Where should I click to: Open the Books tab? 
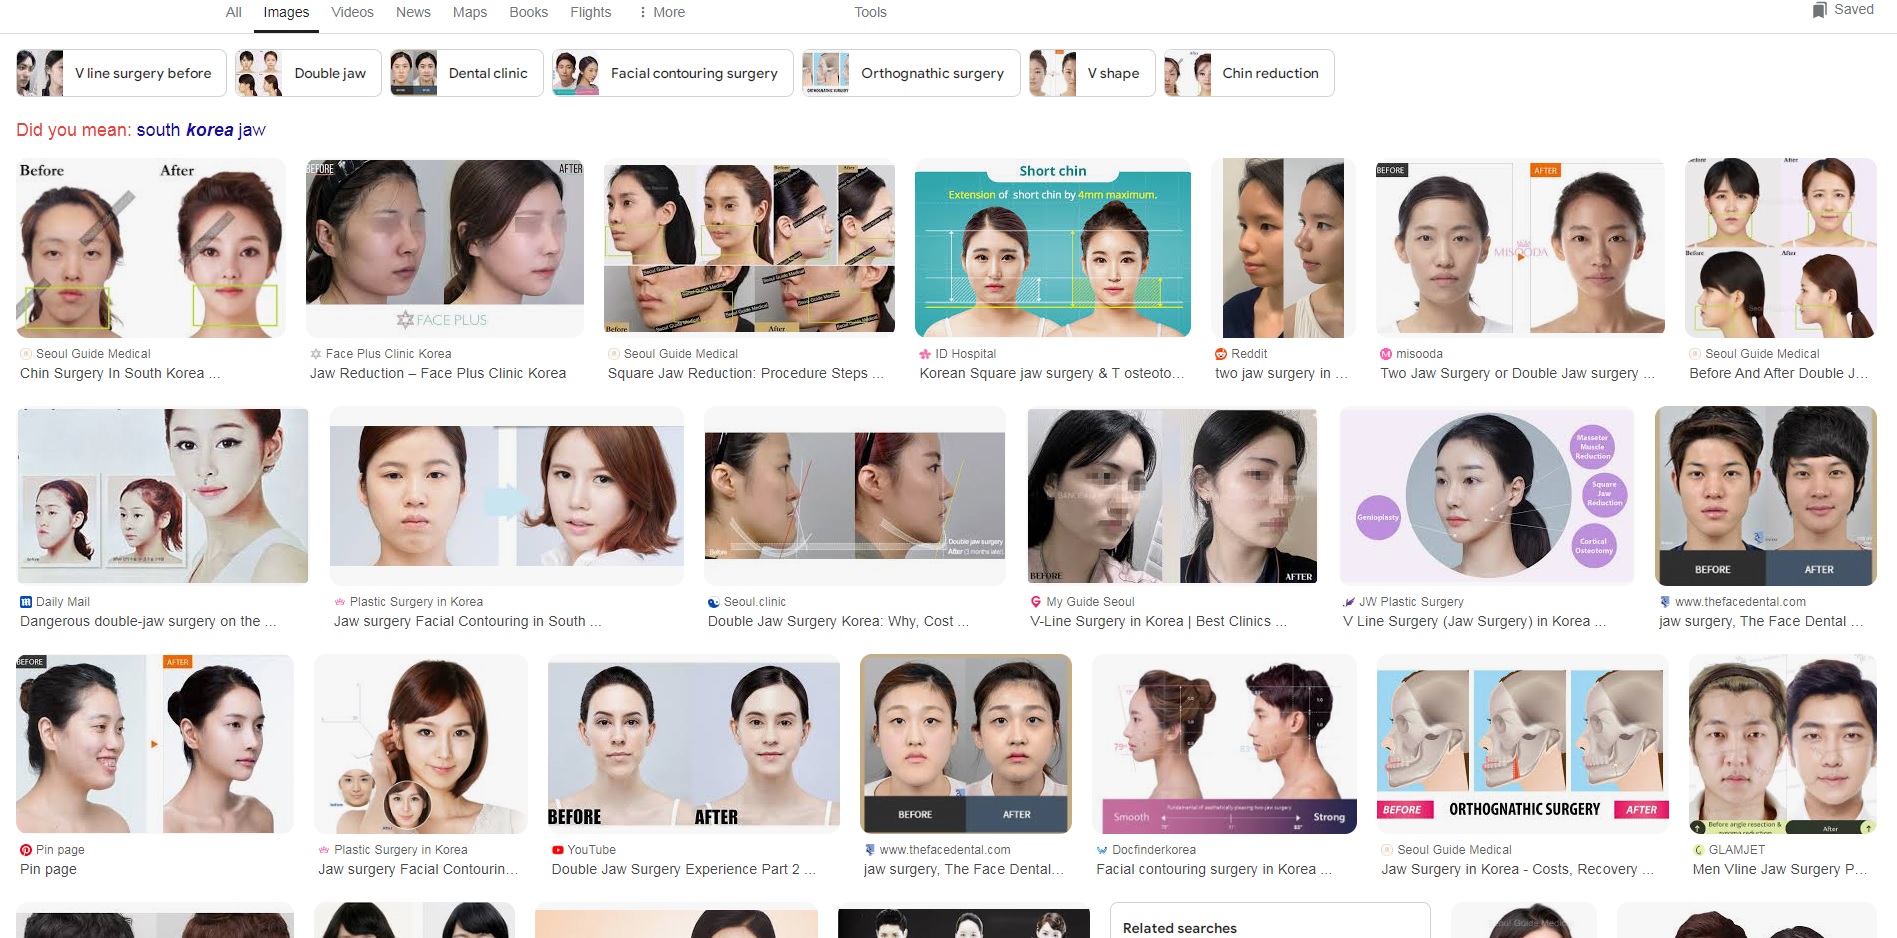529,12
